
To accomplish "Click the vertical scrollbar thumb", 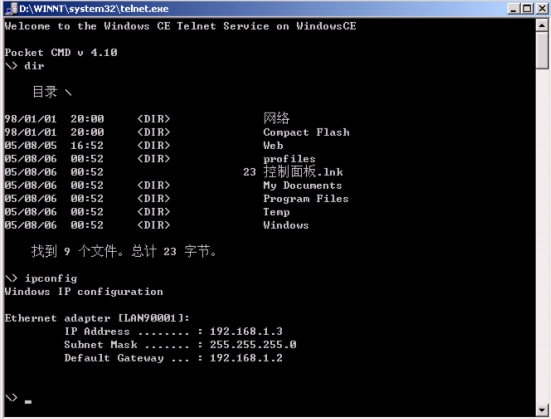I will click(542, 50).
